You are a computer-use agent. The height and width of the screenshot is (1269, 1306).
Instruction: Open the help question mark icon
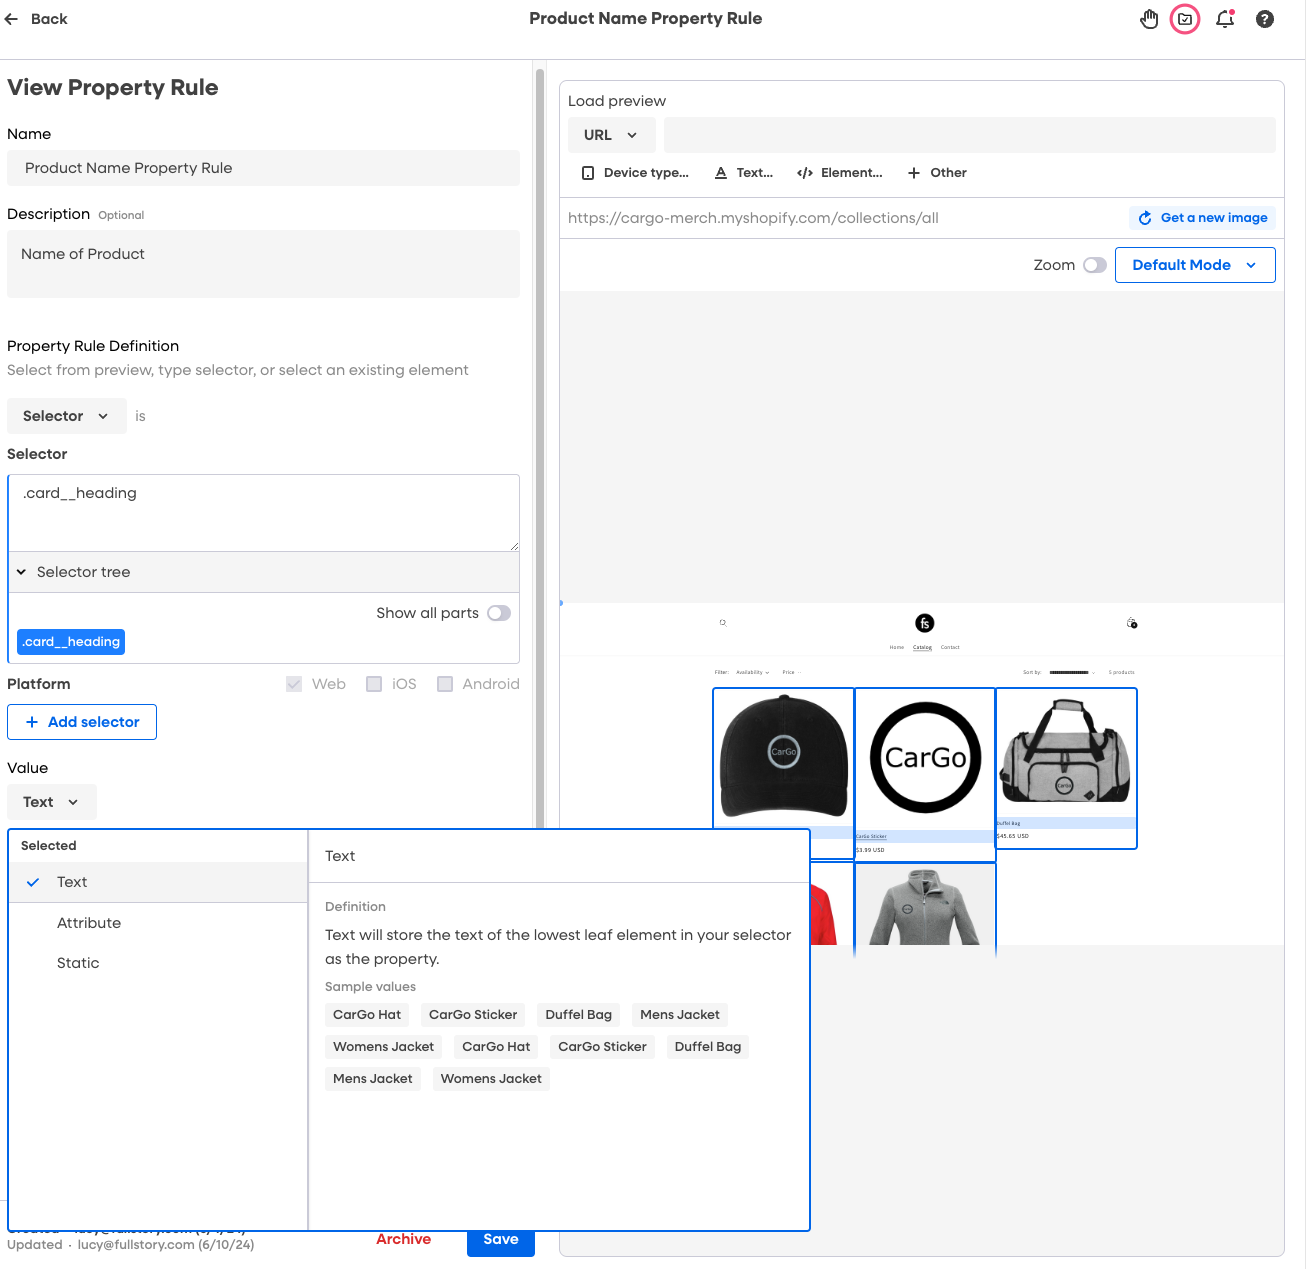[x=1265, y=19]
